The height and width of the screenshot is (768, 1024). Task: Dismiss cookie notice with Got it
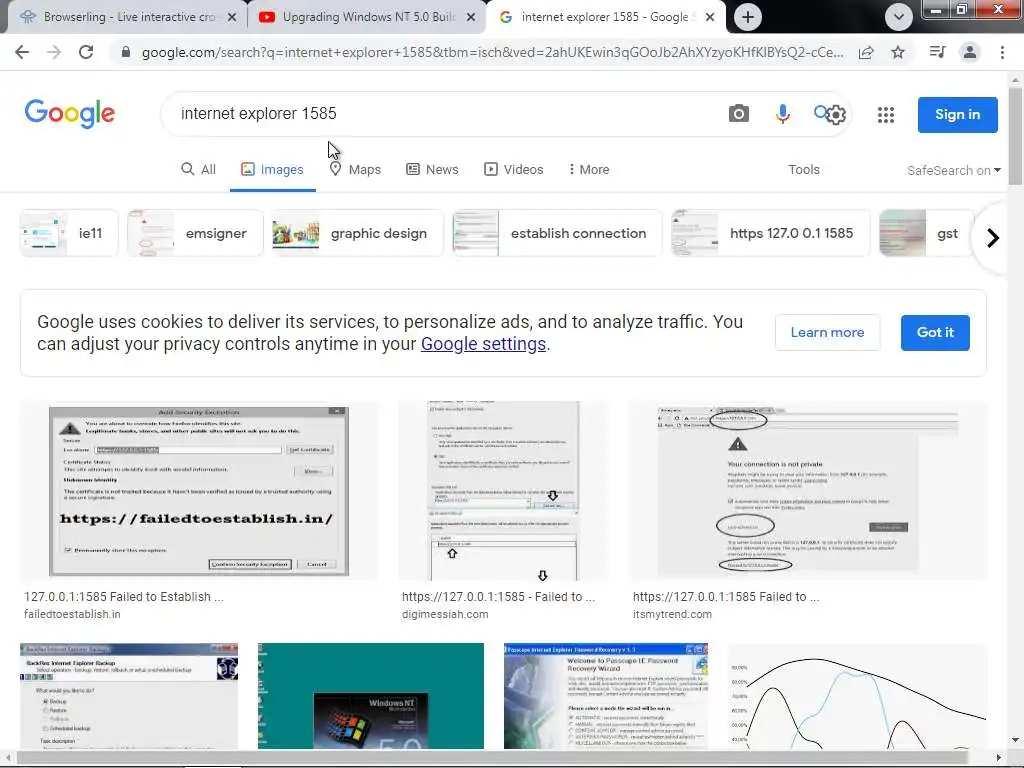click(935, 332)
